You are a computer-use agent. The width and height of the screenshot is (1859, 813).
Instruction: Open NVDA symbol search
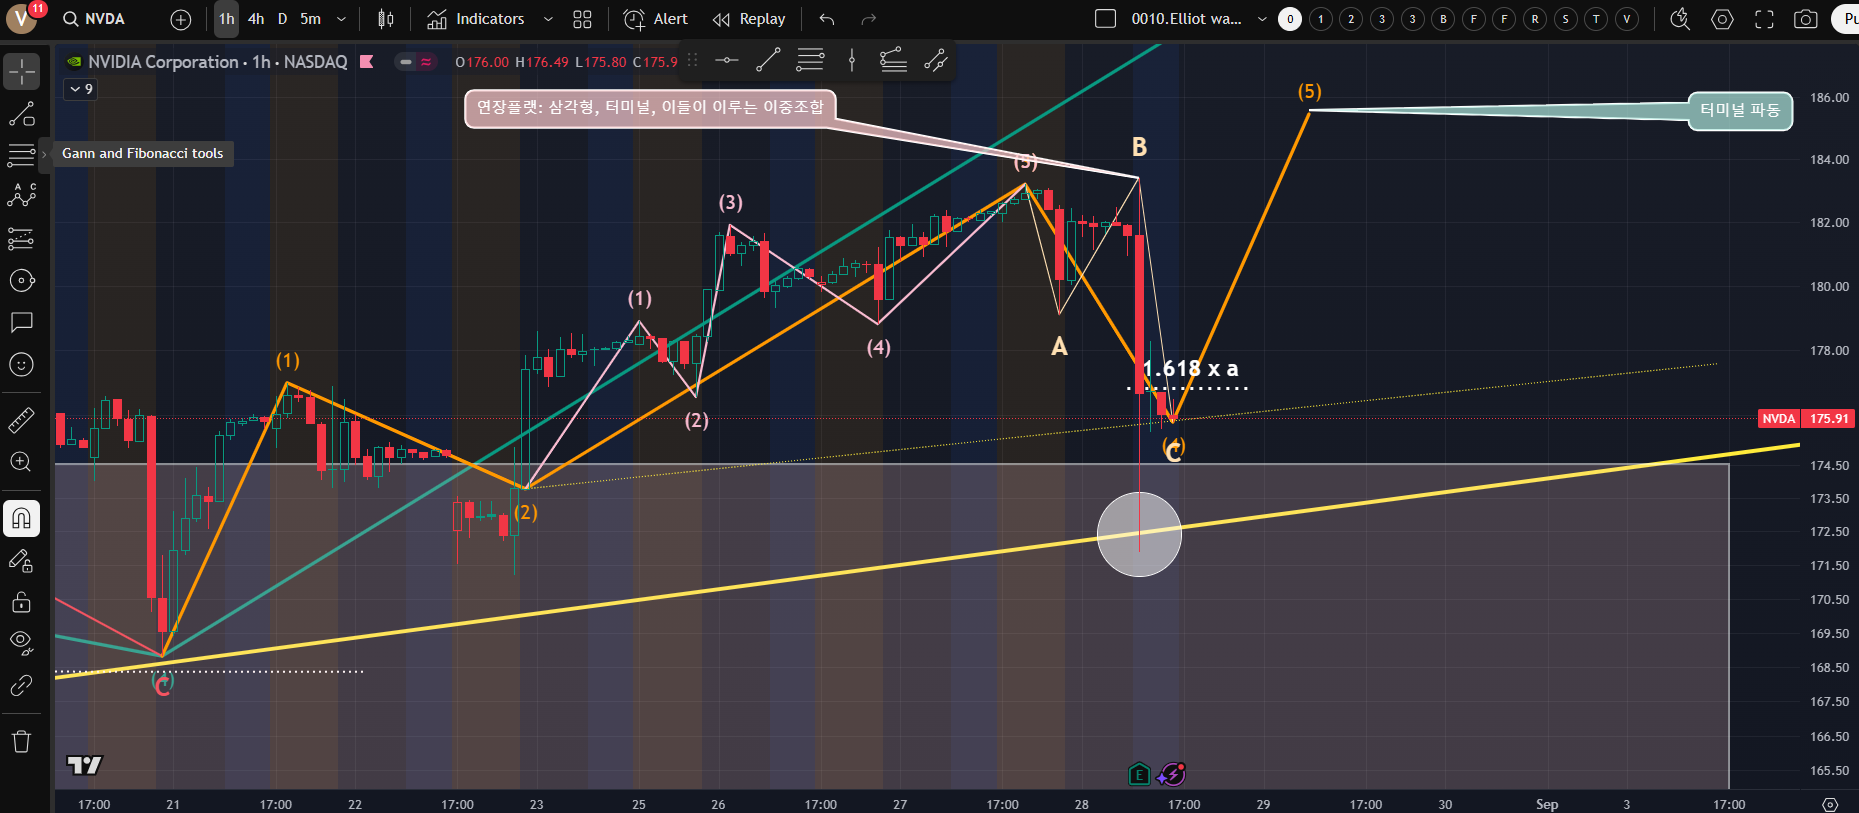point(94,19)
